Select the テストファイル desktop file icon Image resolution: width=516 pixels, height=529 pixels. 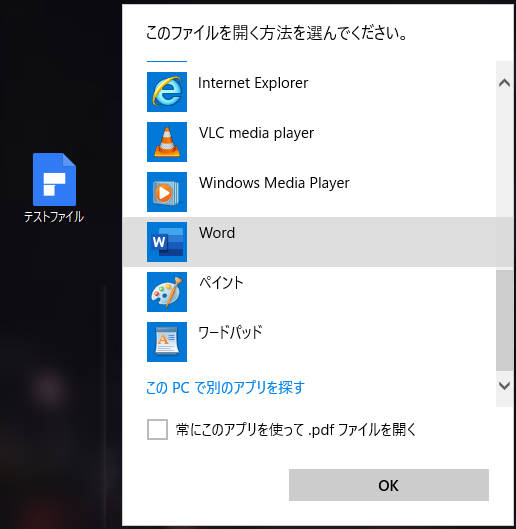click(54, 179)
